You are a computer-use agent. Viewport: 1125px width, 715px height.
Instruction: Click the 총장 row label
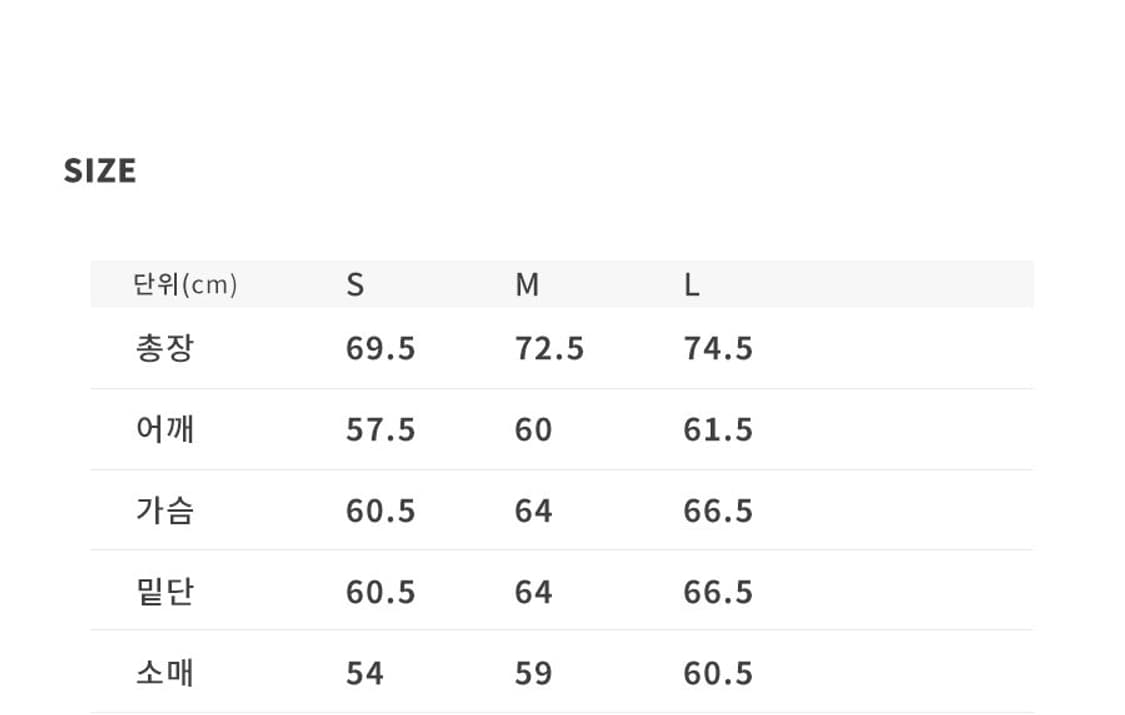pos(164,348)
